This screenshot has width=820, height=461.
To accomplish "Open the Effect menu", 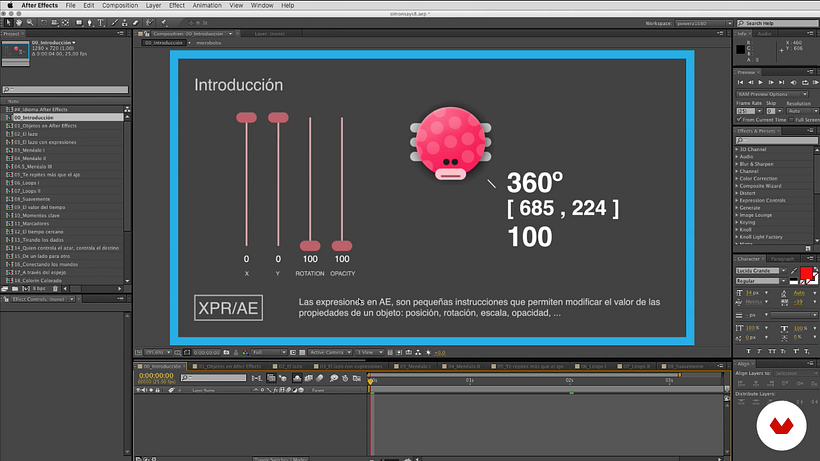I will click(177, 5).
